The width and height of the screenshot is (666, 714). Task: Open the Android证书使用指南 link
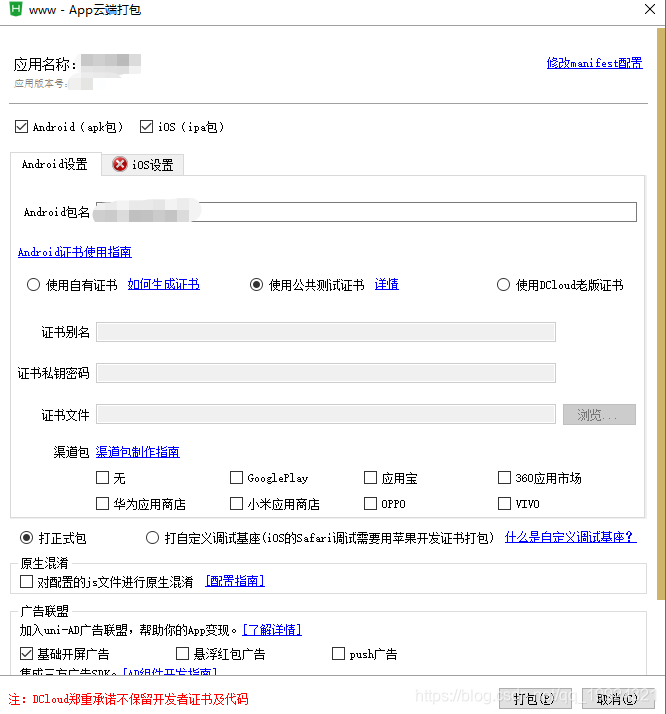[75, 252]
